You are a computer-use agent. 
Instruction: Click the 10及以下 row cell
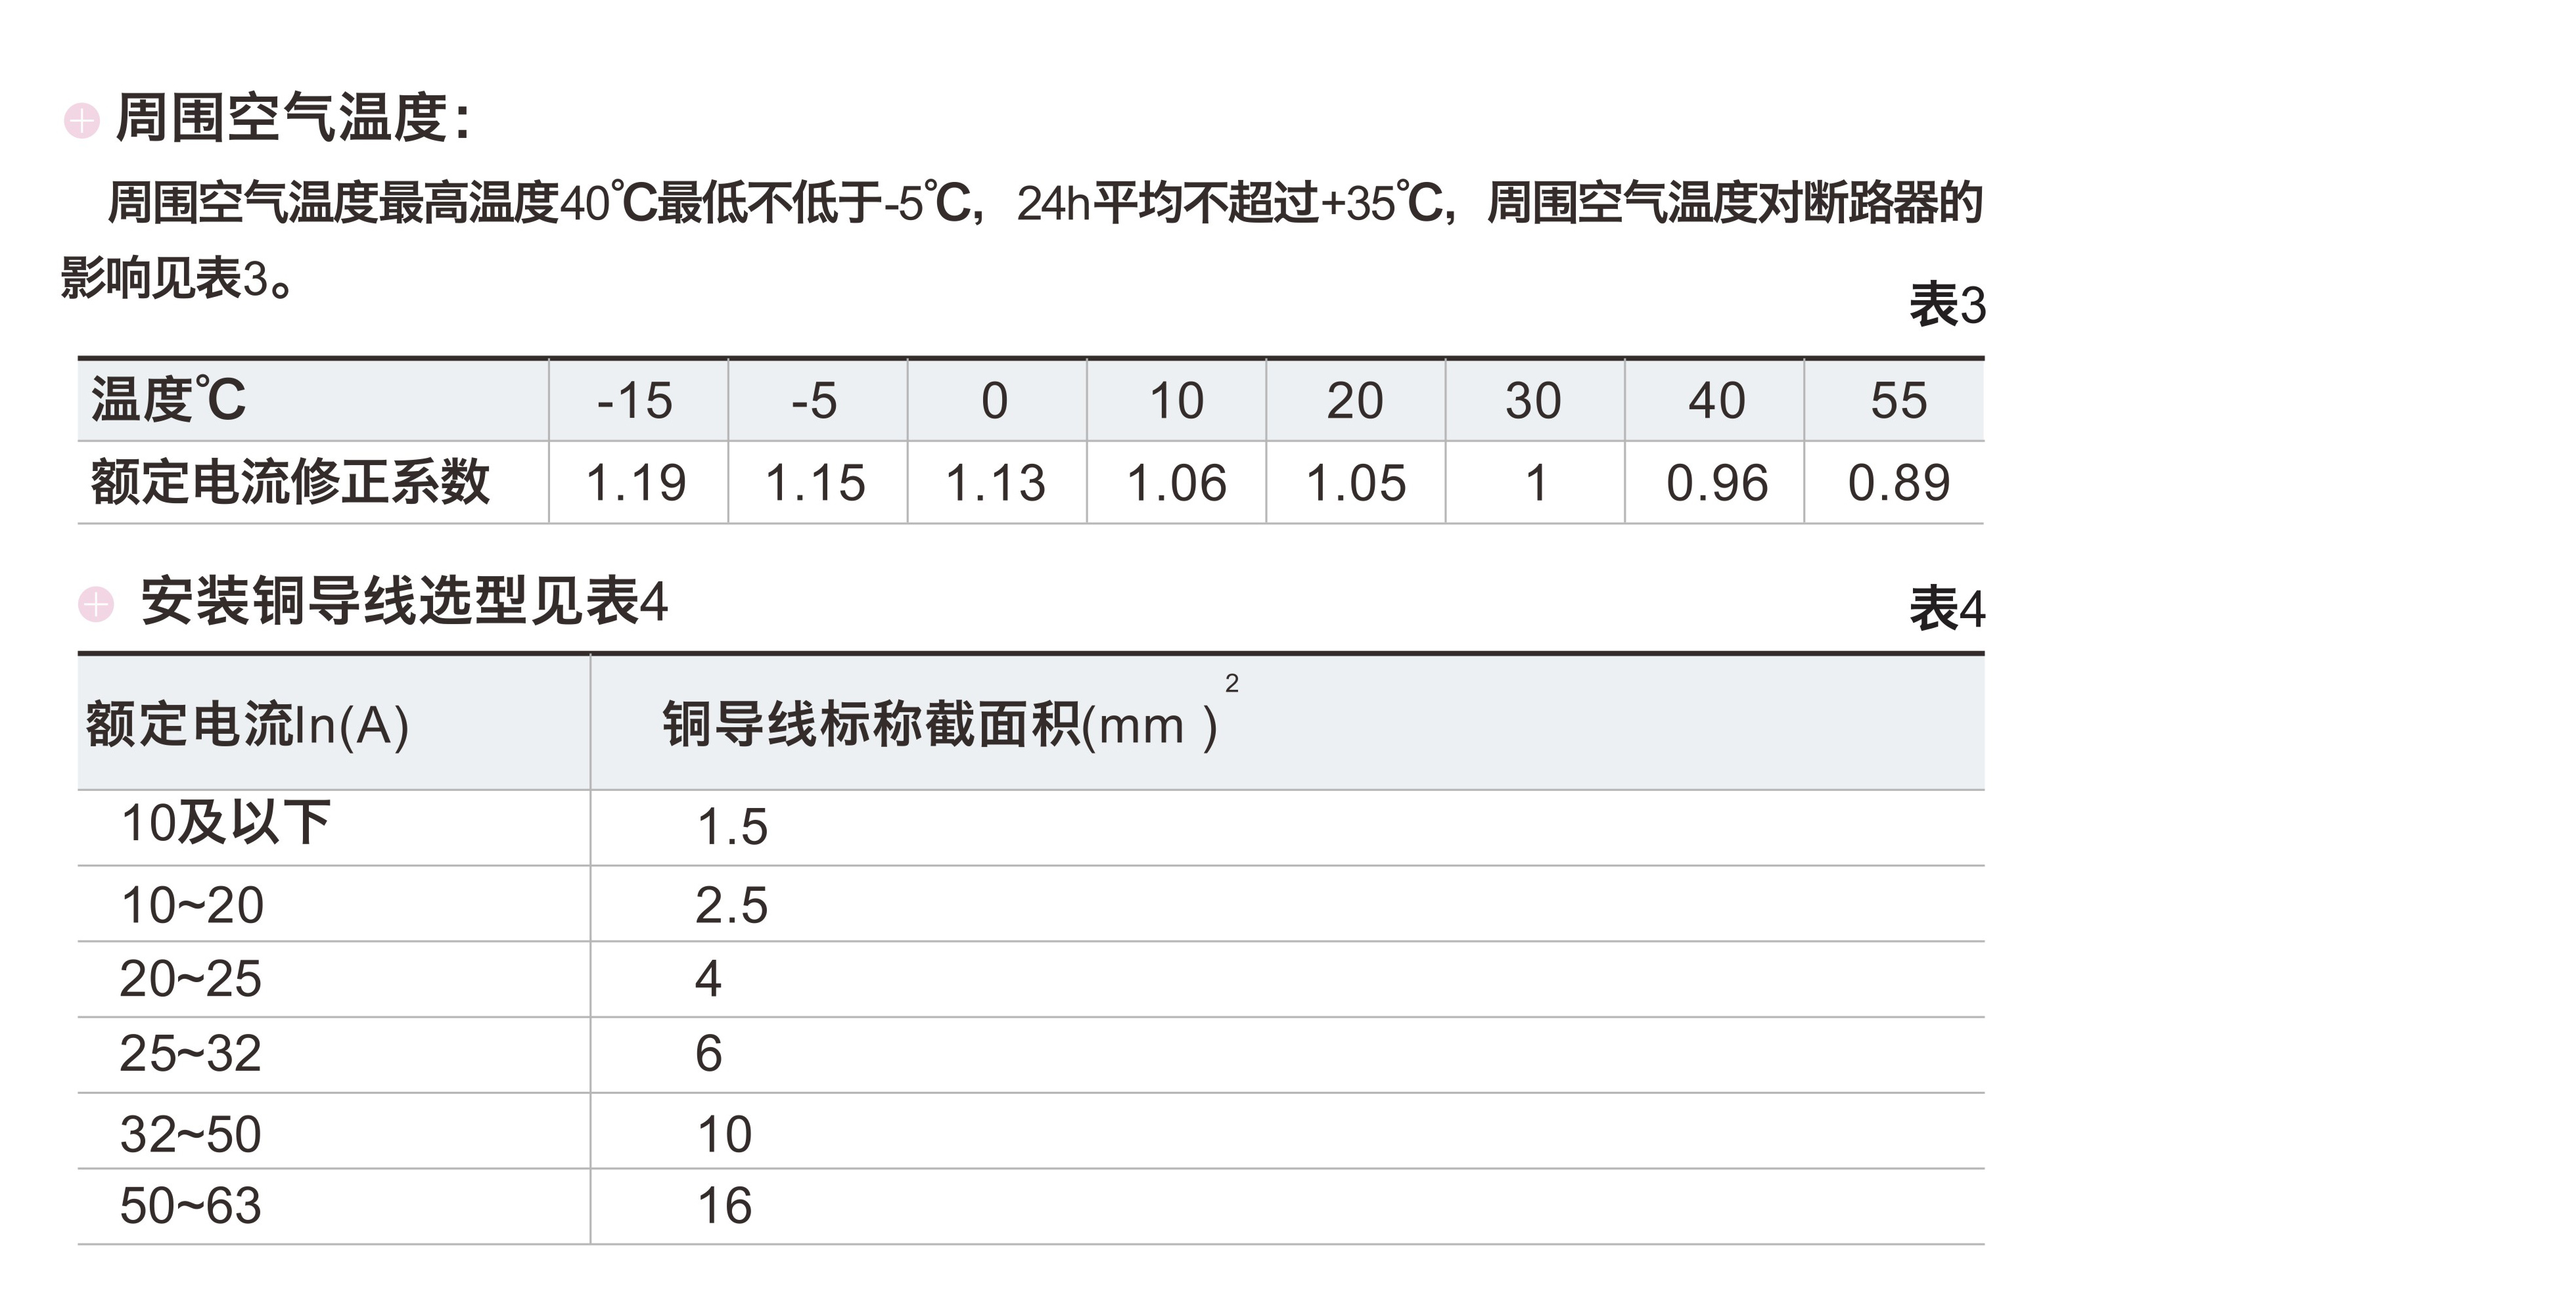point(225,824)
